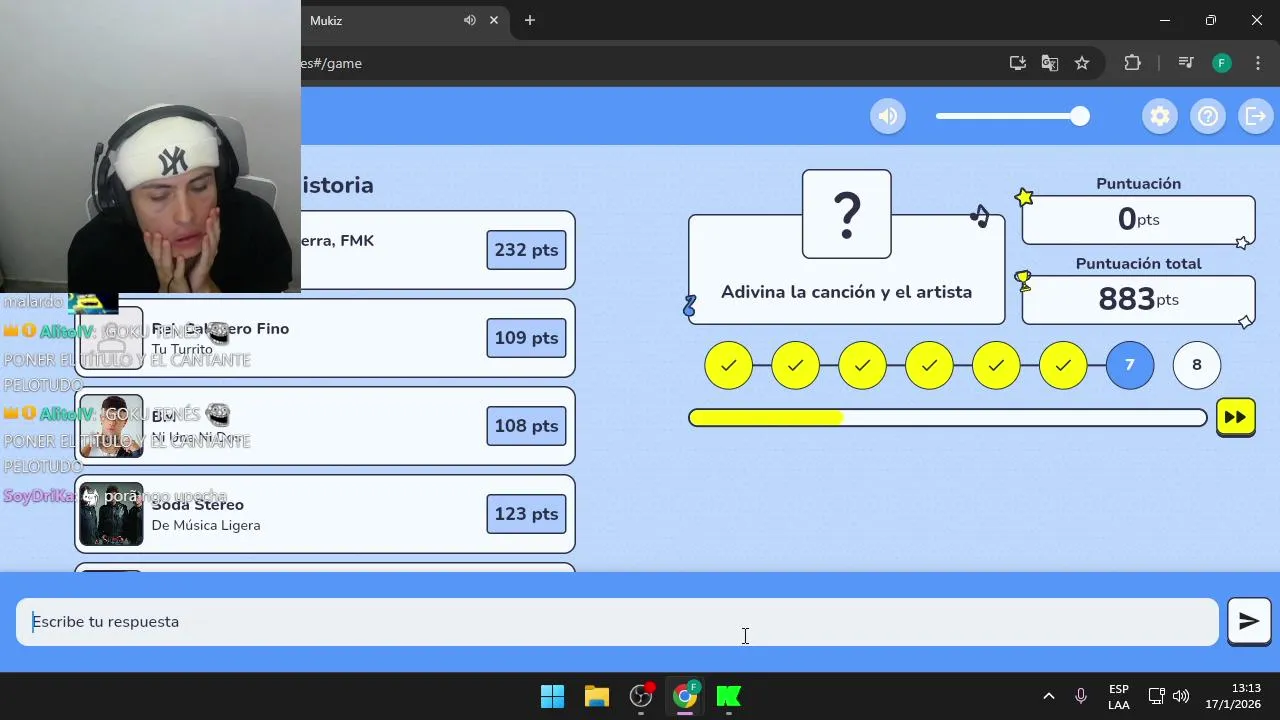Open the volume tray icon
1280x720 pixels.
[x=1181, y=696]
